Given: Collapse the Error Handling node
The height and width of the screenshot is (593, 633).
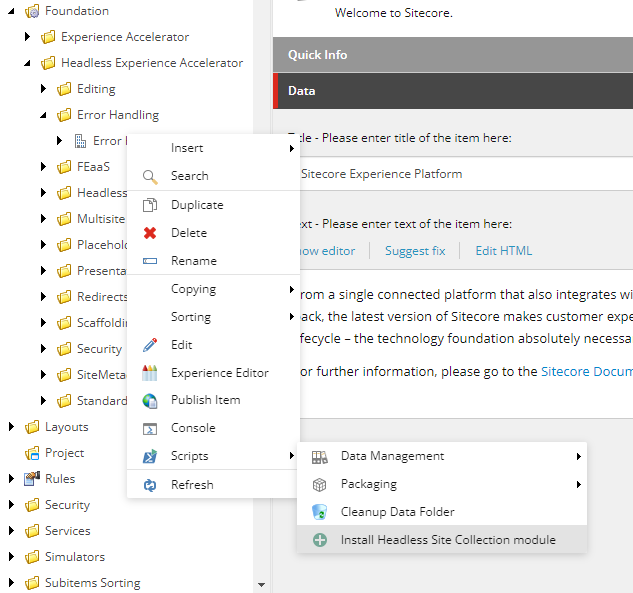Looking at the screenshot, I should point(44,115).
